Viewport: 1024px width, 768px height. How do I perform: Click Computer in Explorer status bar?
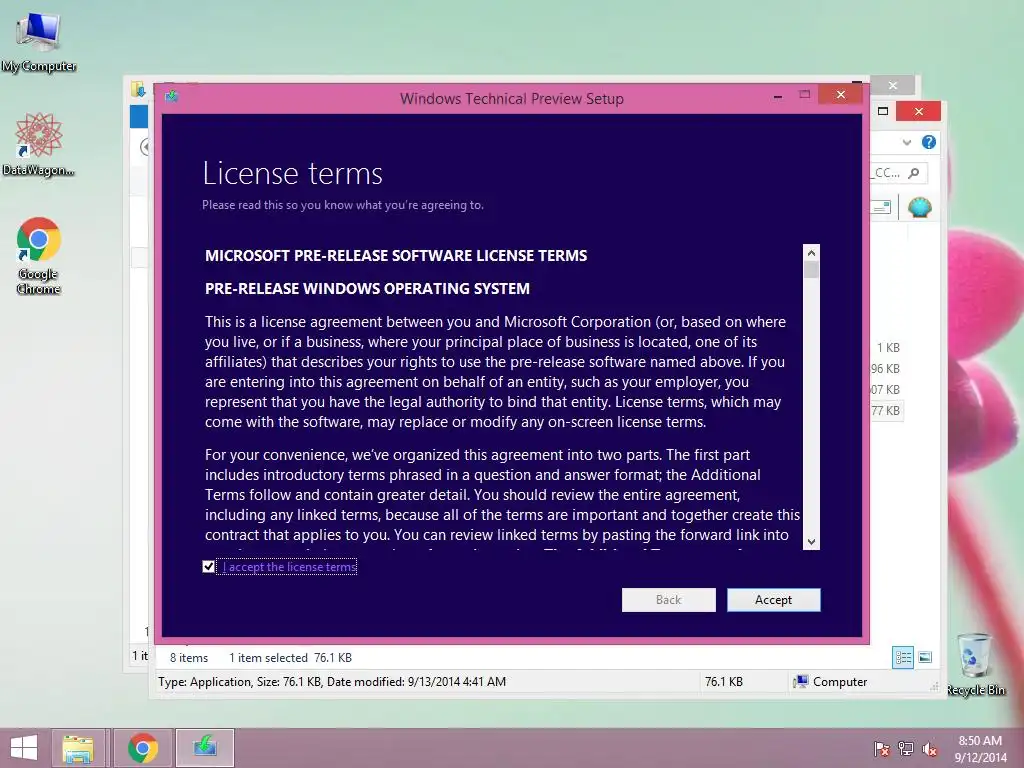(x=830, y=682)
